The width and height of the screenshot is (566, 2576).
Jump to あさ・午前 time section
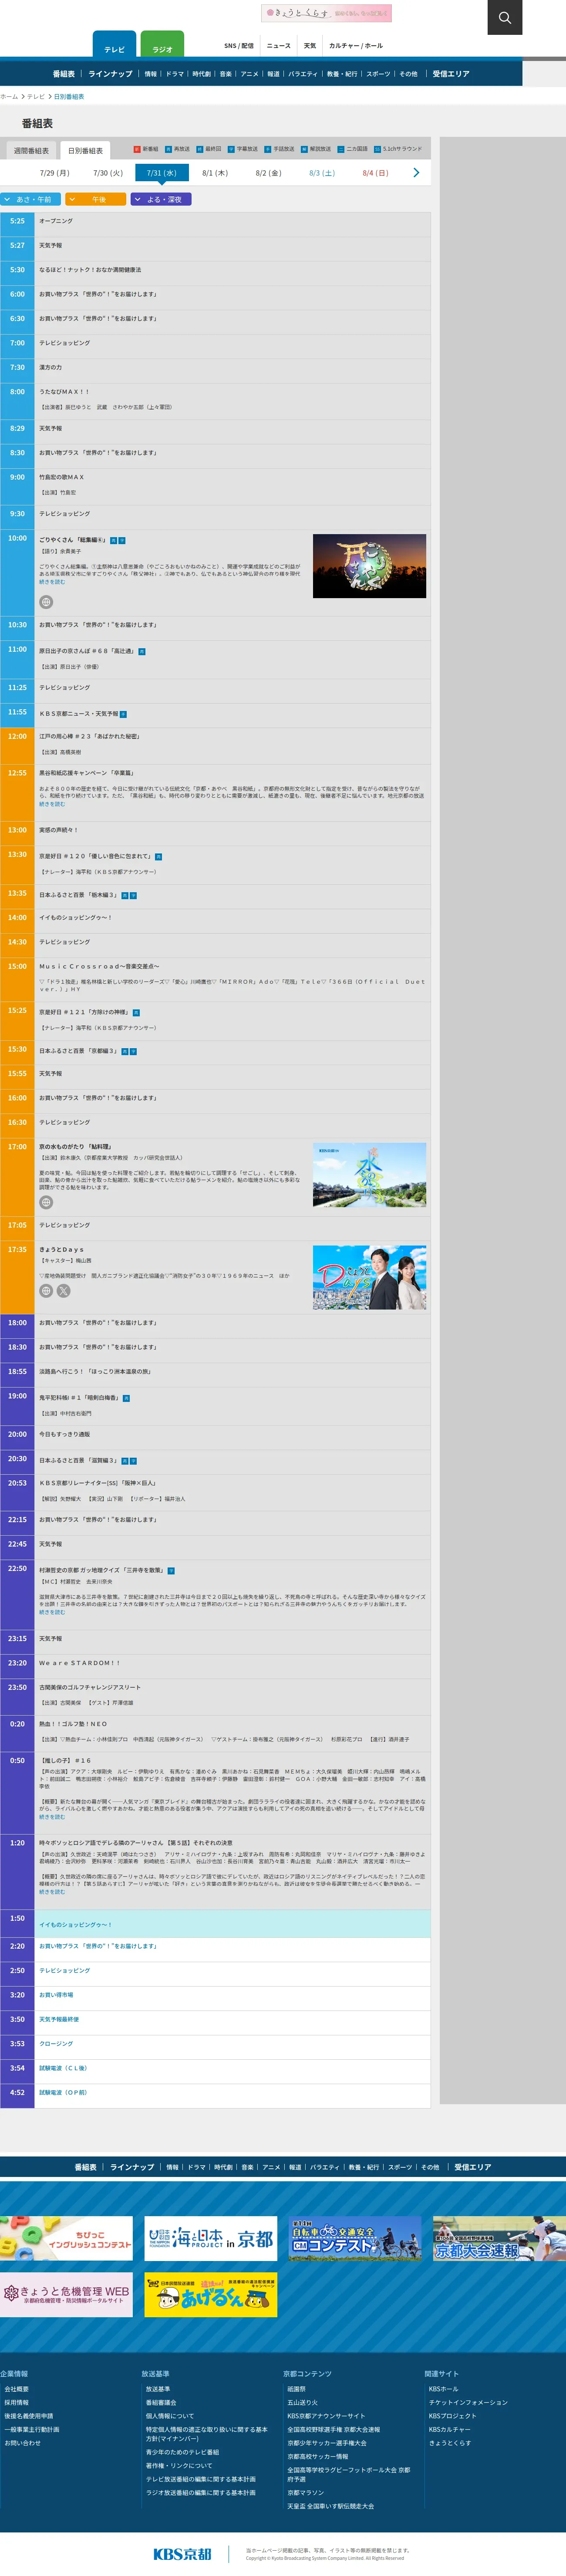pyautogui.click(x=31, y=199)
